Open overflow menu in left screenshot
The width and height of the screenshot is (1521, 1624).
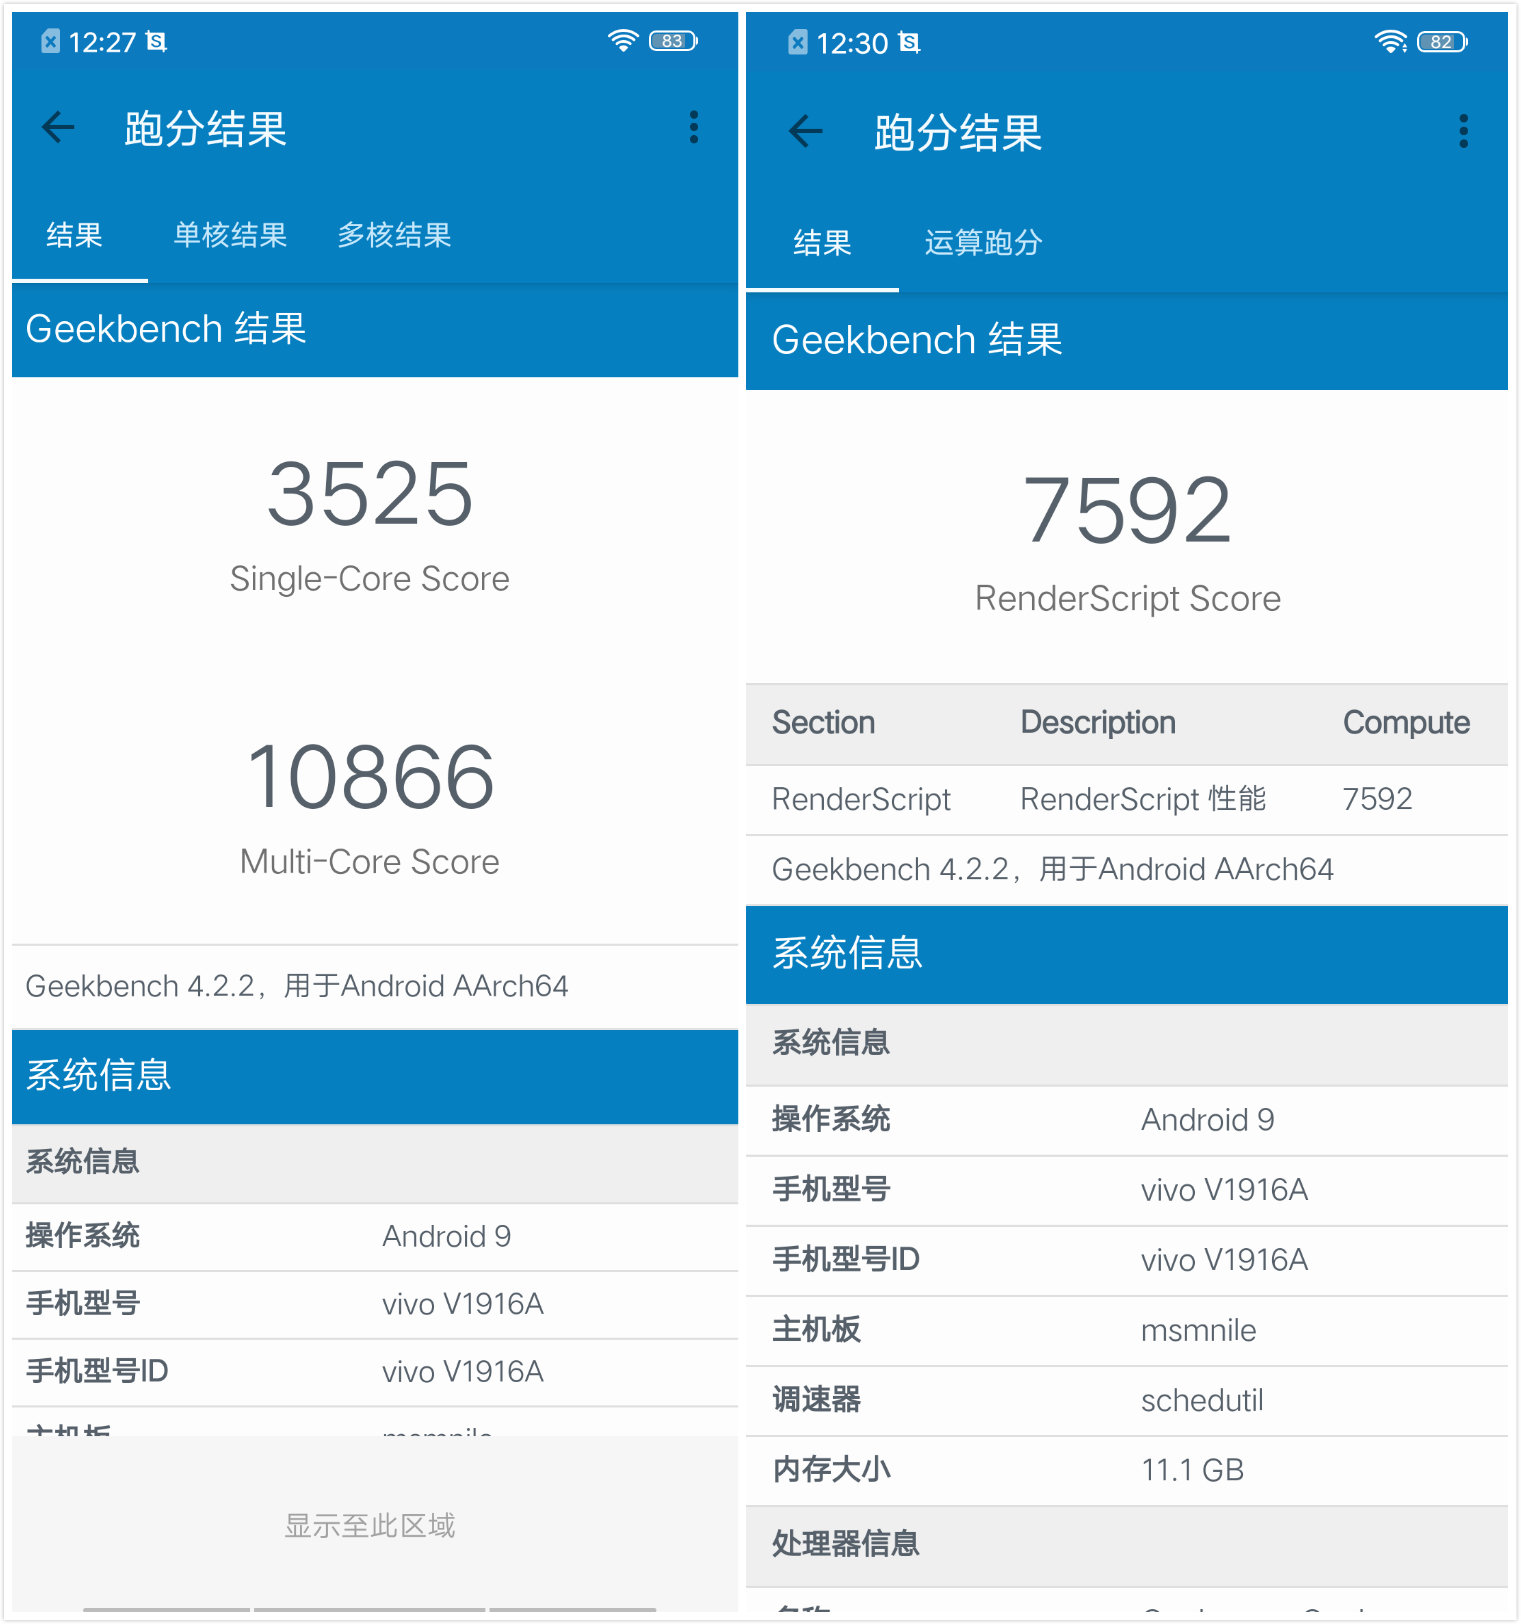(x=694, y=127)
